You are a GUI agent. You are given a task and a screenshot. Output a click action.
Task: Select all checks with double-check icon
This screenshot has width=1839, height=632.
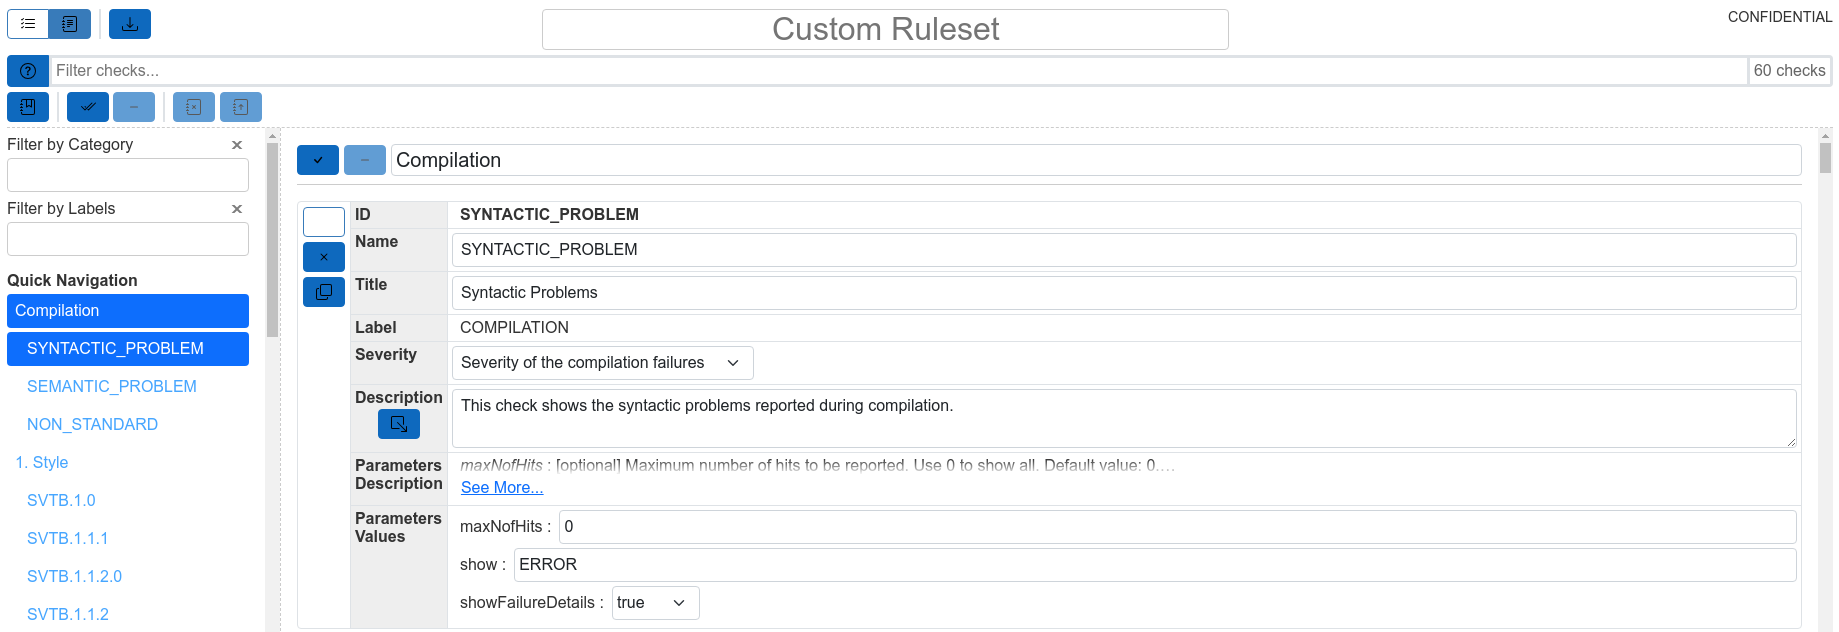click(87, 106)
